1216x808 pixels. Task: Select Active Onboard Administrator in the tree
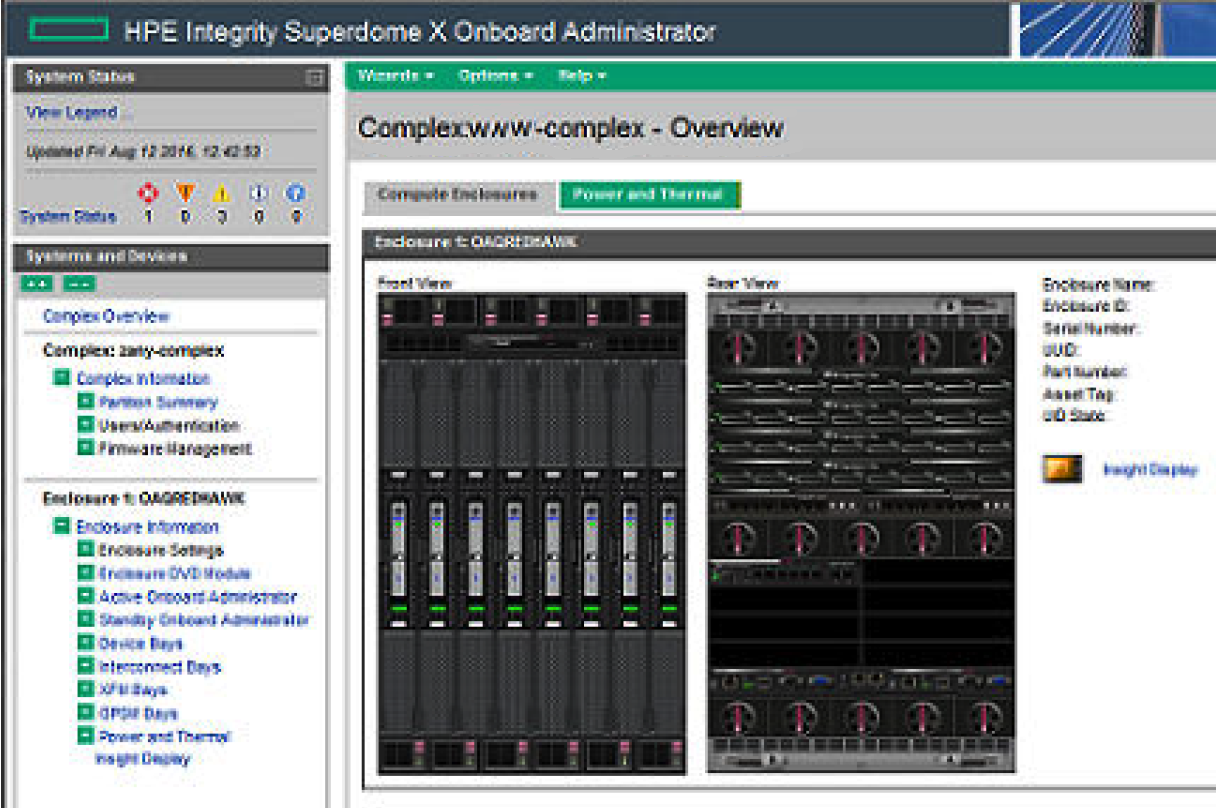[198, 597]
